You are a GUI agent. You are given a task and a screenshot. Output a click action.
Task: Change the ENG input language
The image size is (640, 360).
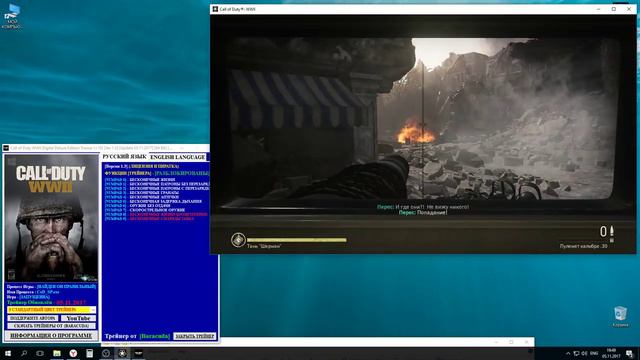[x=594, y=353]
